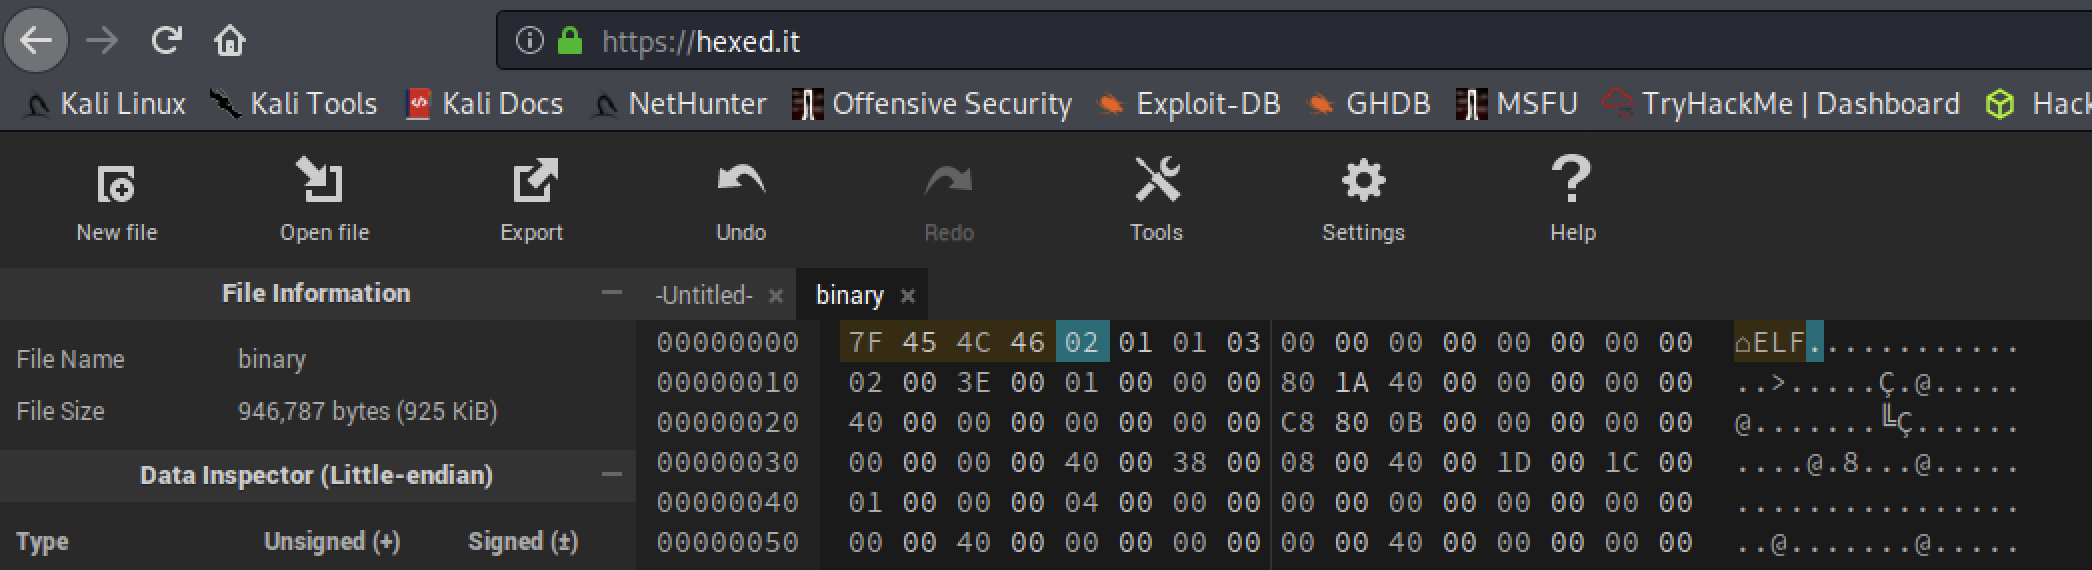The height and width of the screenshot is (570, 2092).
Task: Open the GHDB bookmark
Action: (x=1369, y=103)
